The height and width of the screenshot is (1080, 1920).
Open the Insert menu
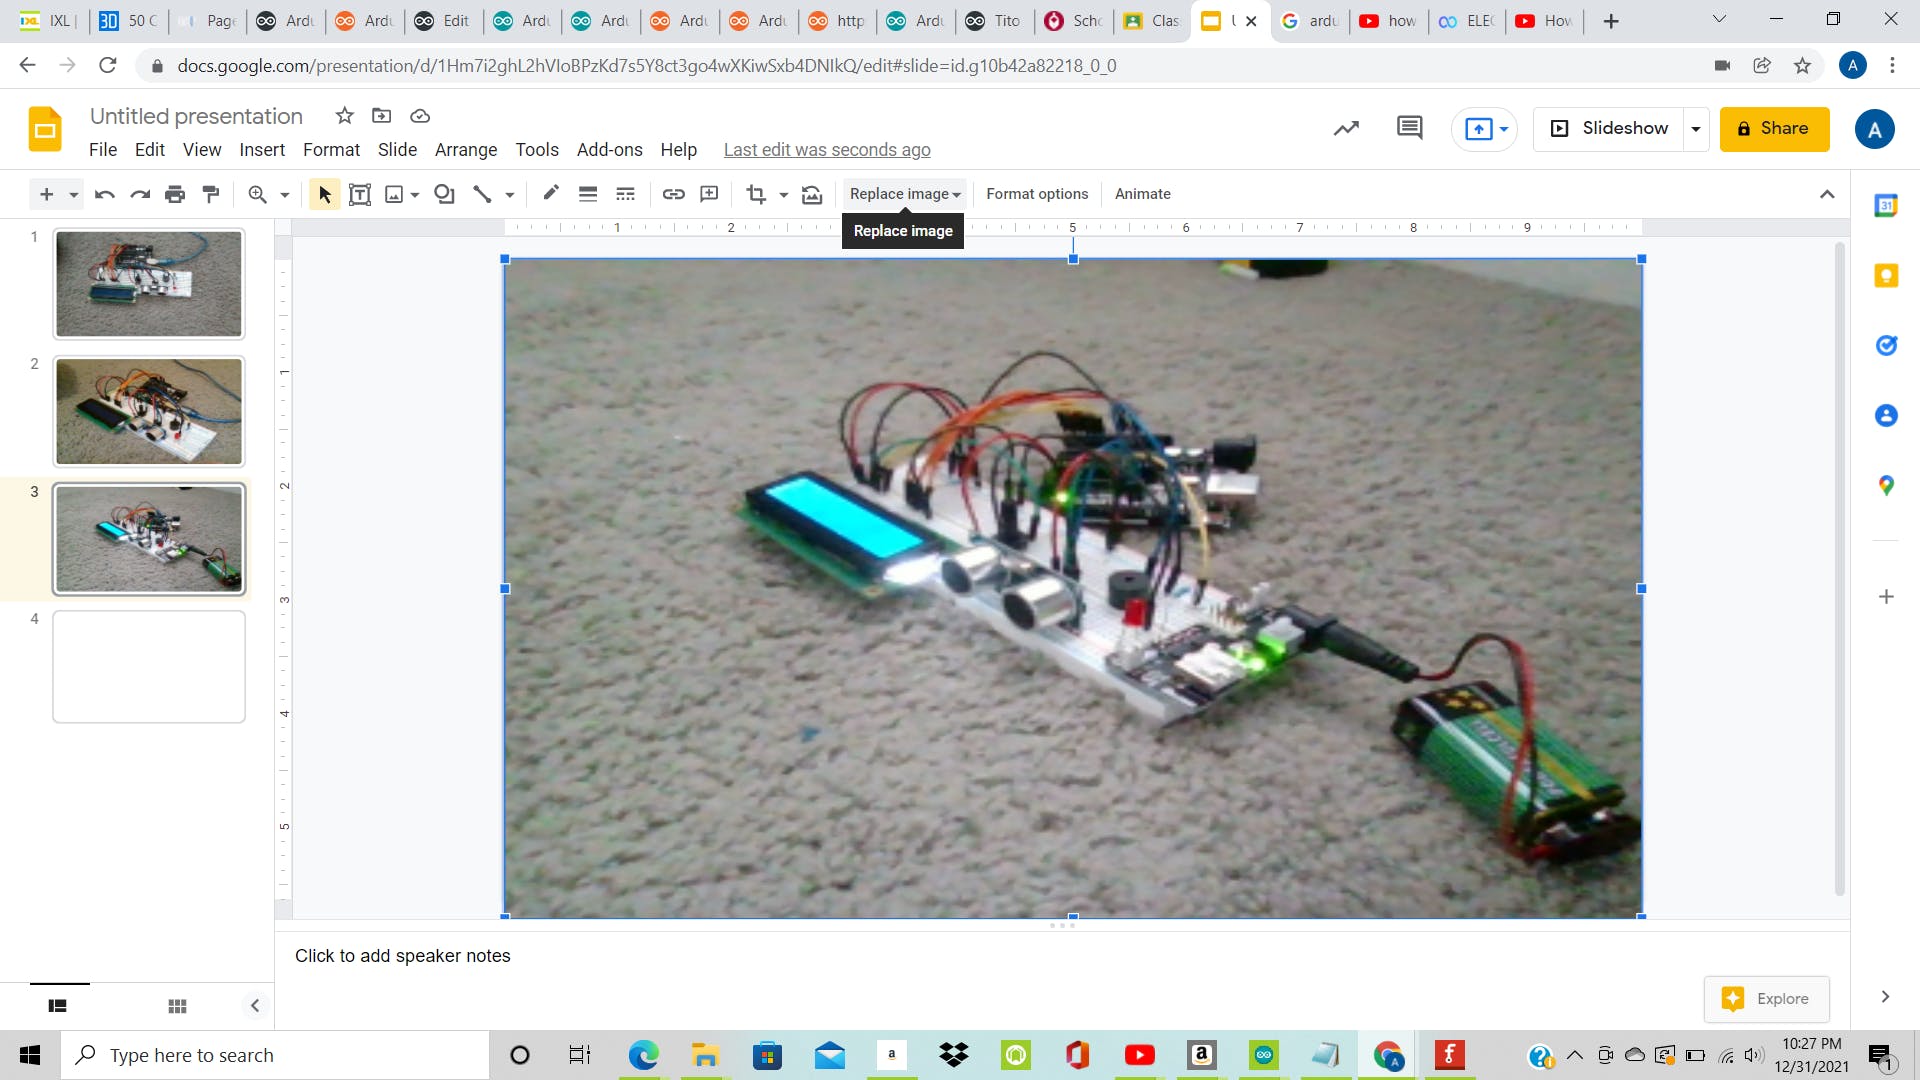click(x=262, y=150)
